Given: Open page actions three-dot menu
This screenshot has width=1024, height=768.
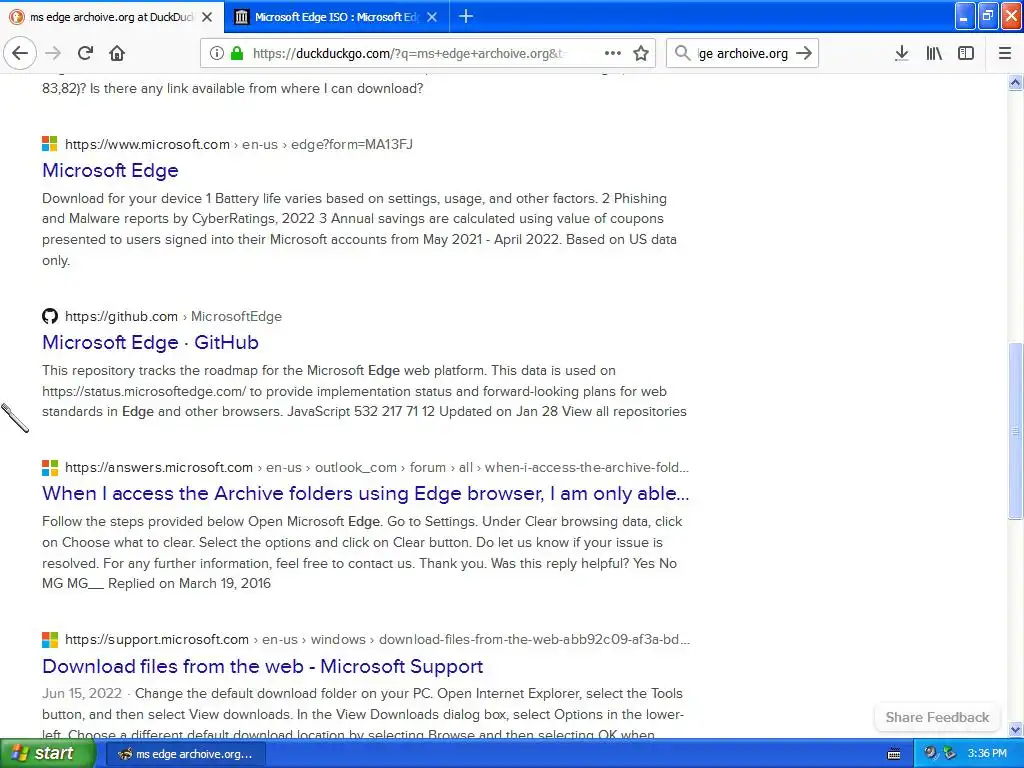Looking at the screenshot, I should pos(612,53).
